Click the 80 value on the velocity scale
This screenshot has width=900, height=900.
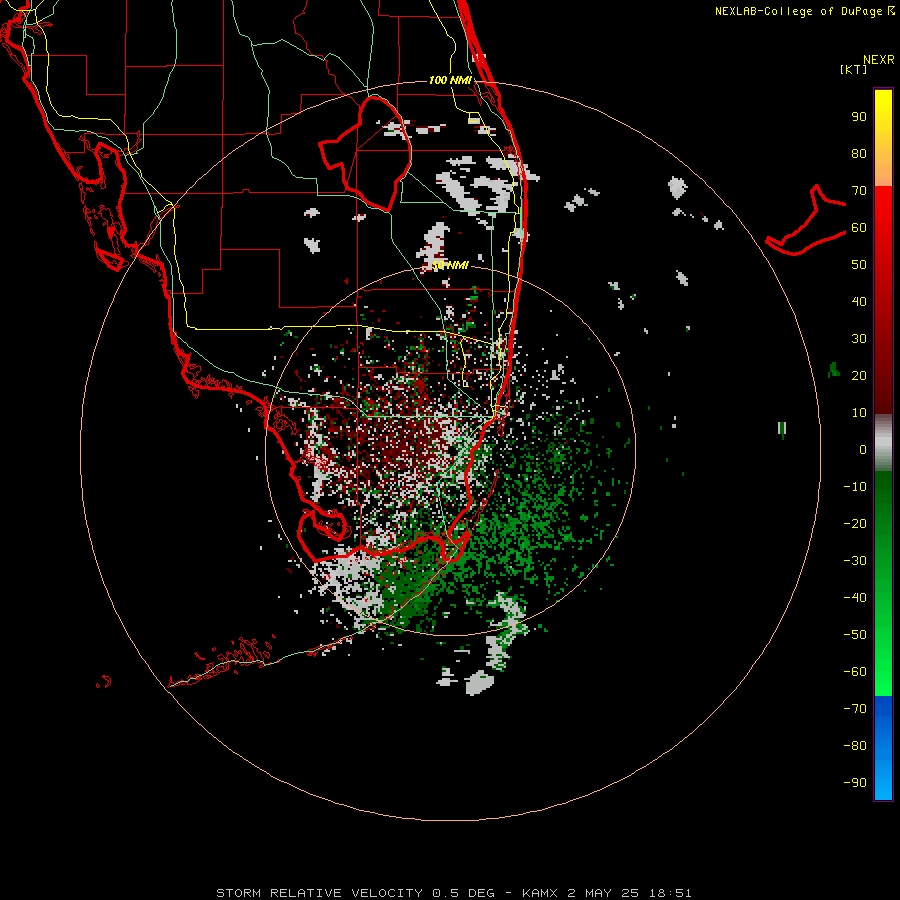click(859, 154)
